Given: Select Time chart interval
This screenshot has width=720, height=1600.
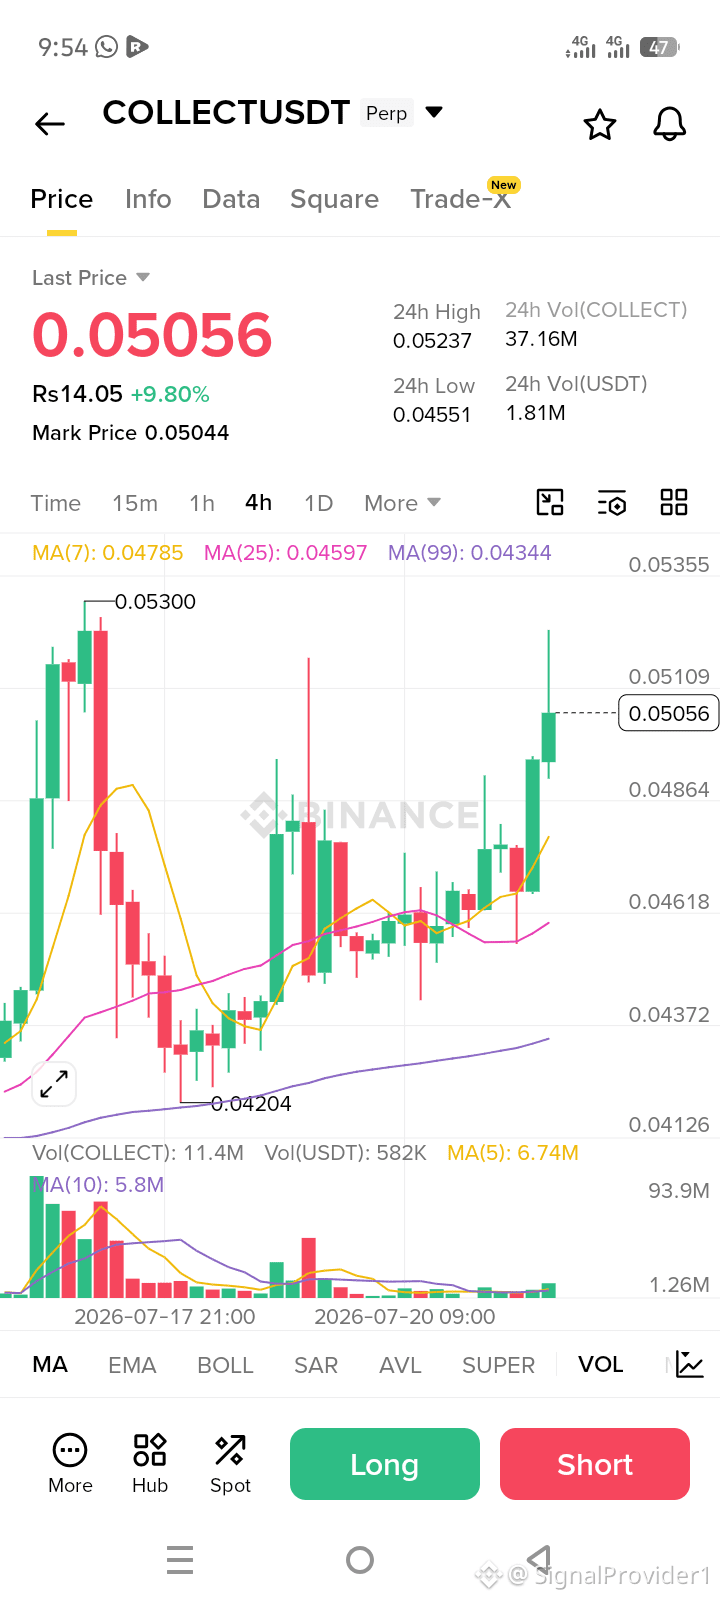Looking at the screenshot, I should pyautogui.click(x=56, y=503).
